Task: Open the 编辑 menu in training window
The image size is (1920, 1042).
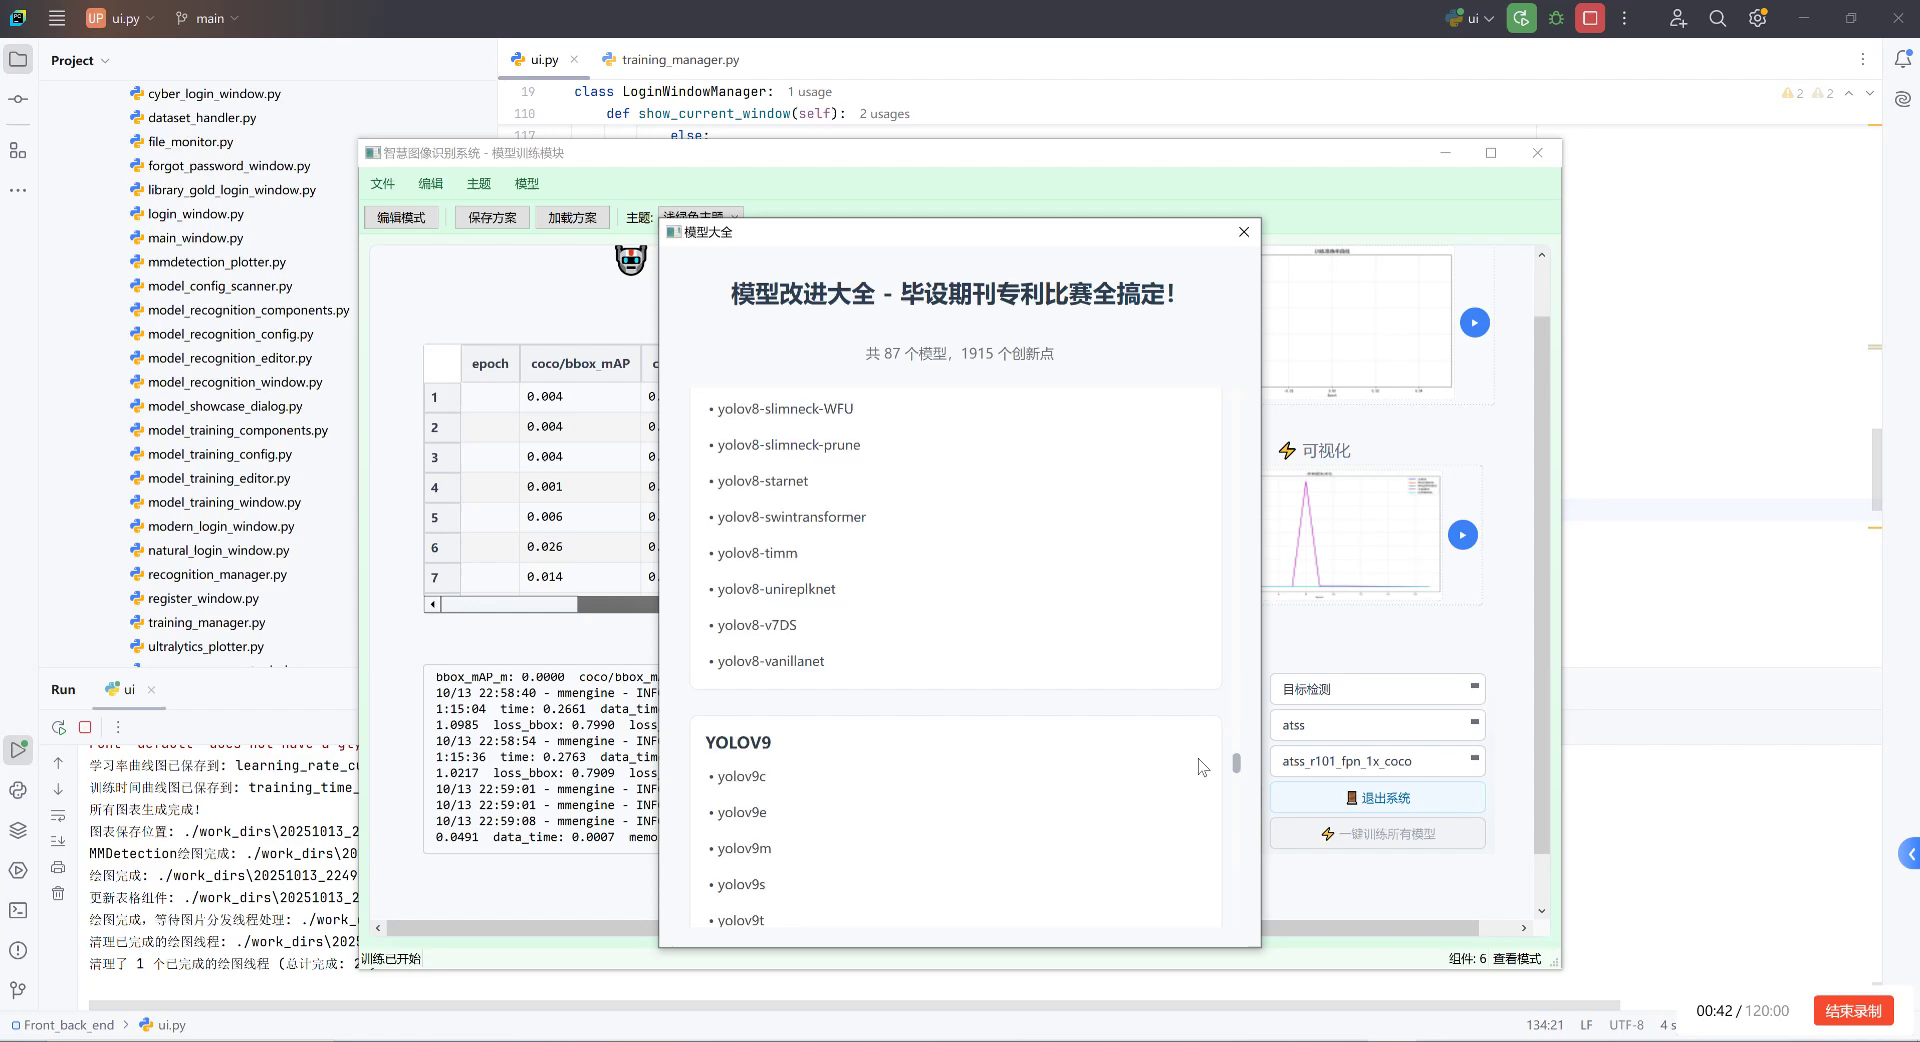Action: 431,184
